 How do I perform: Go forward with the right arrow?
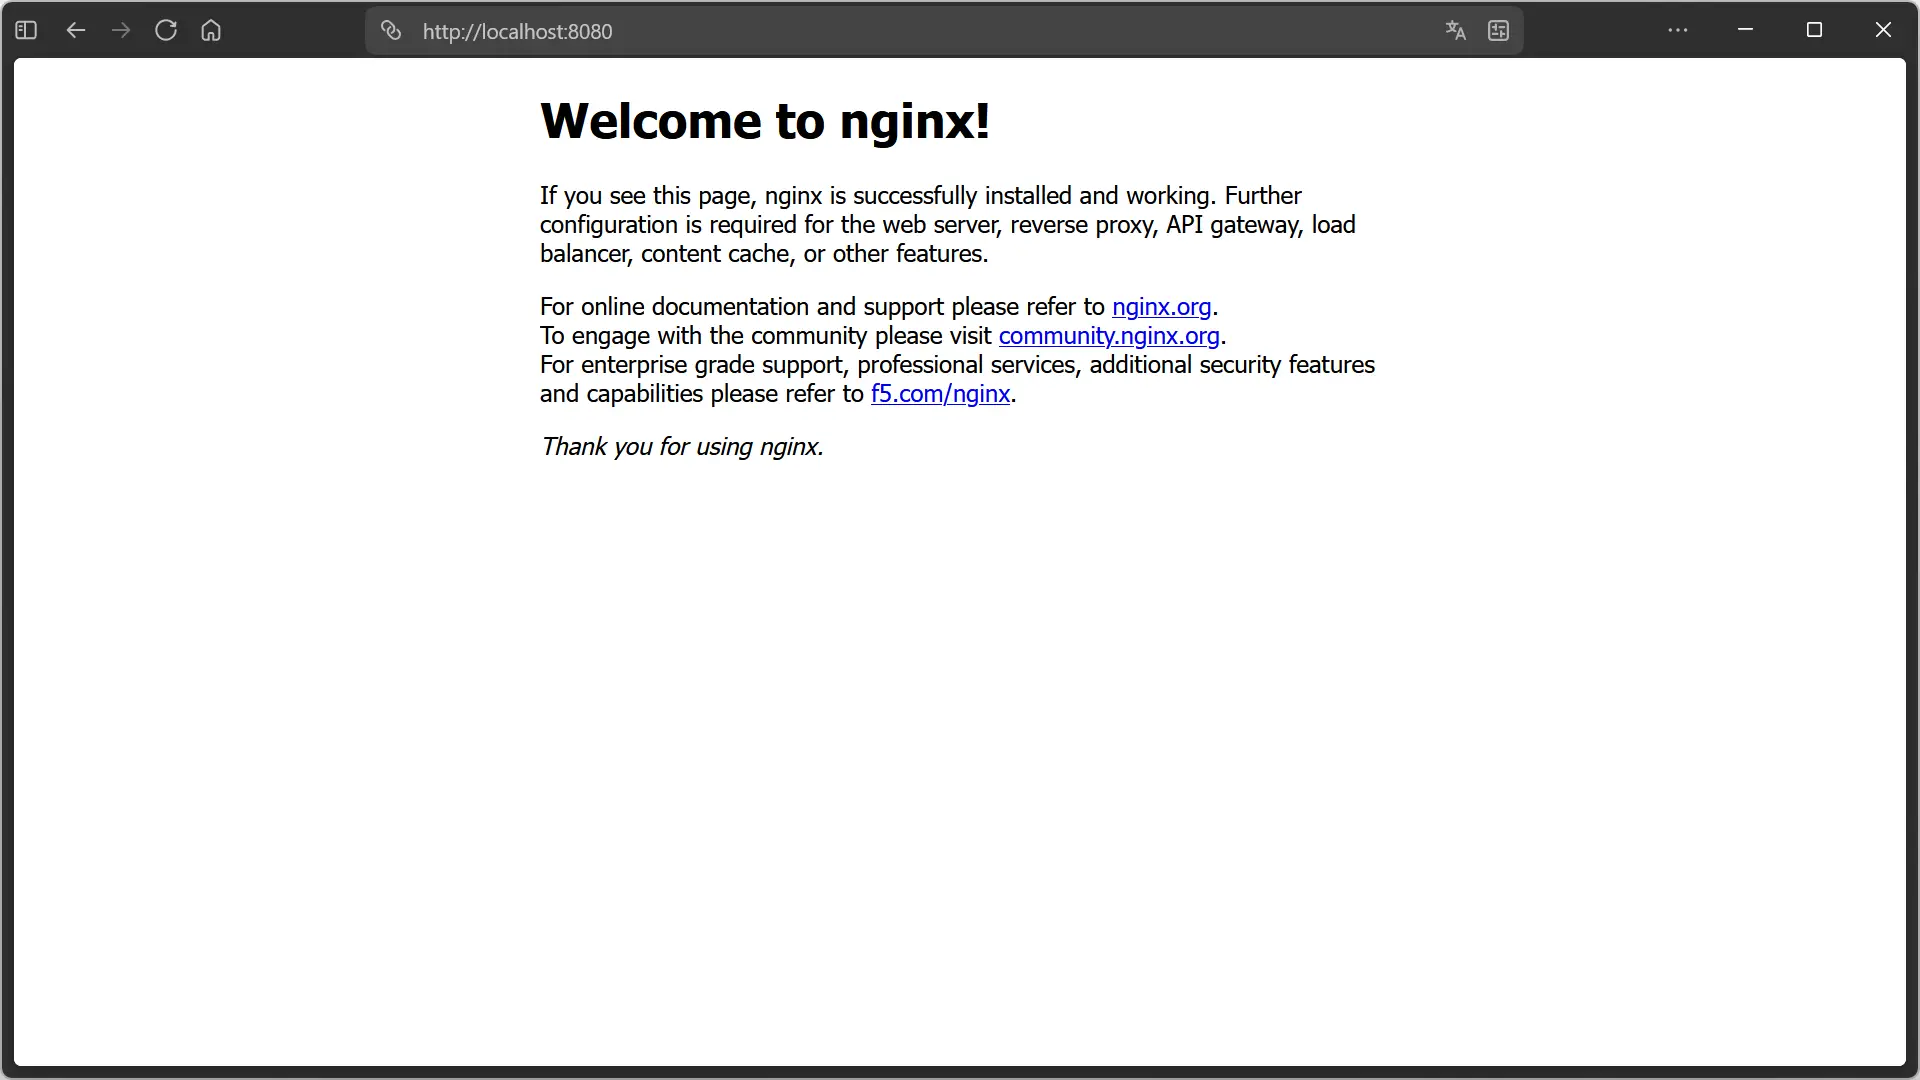121,30
